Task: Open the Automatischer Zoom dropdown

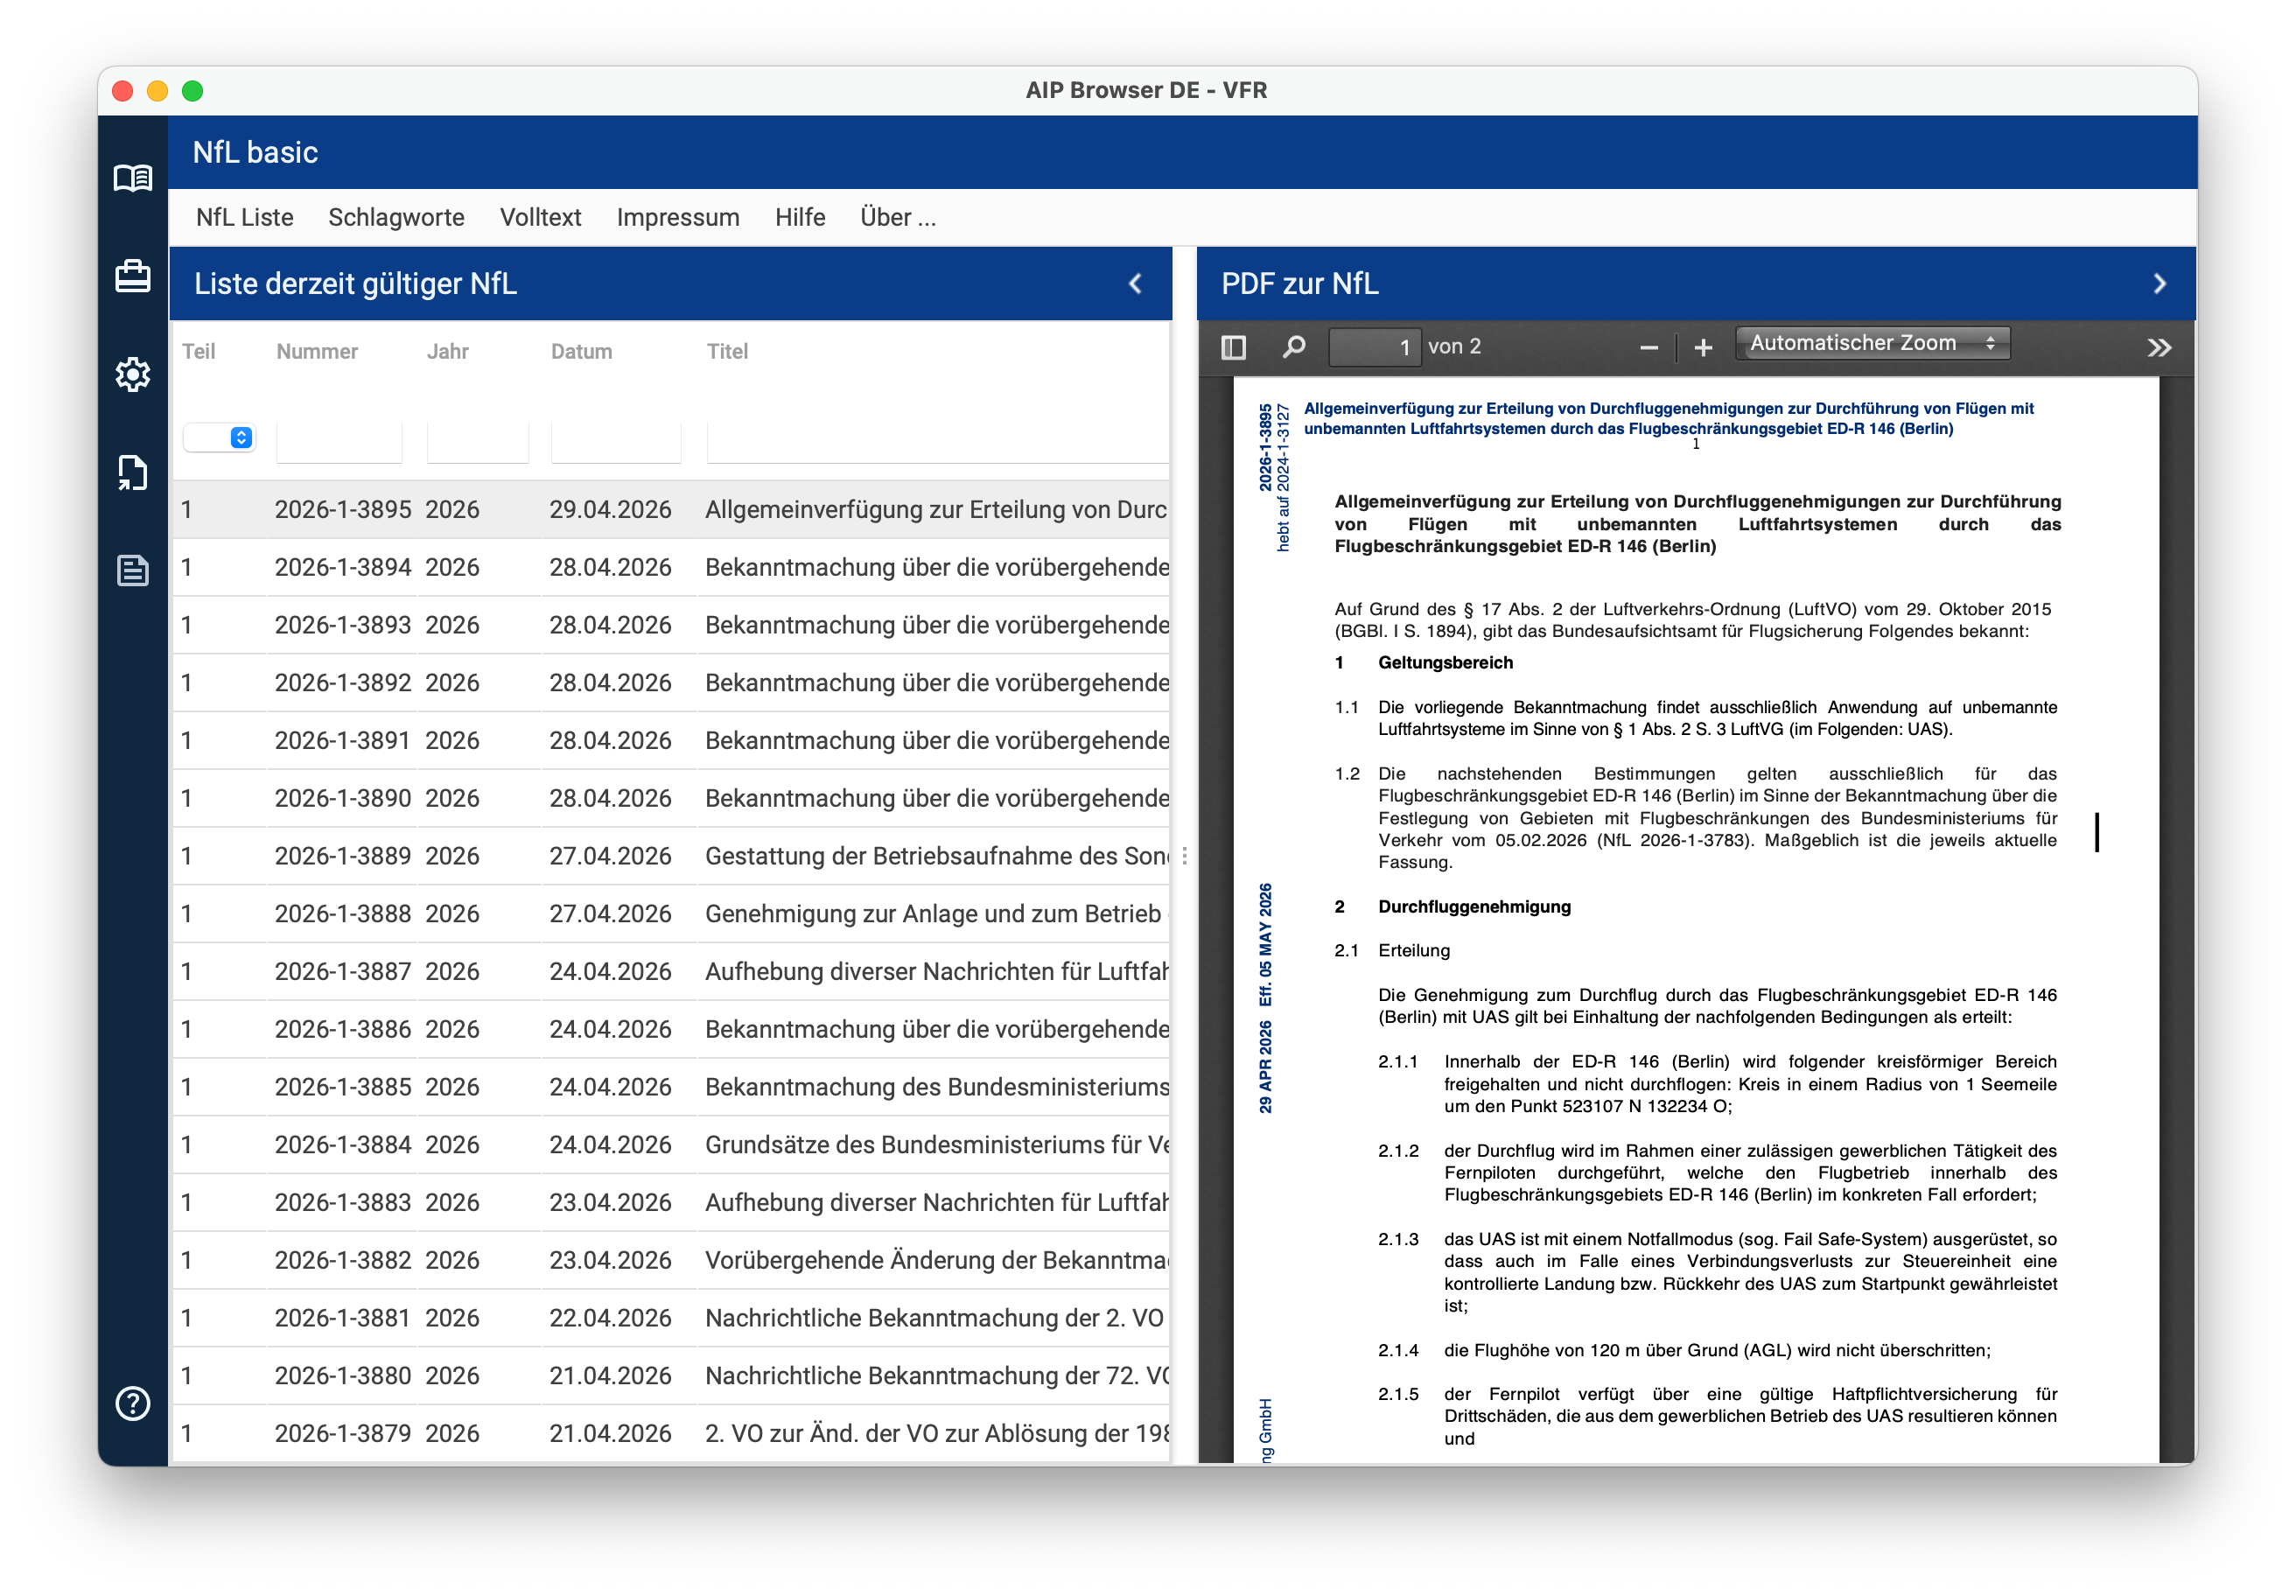Action: click(x=1873, y=343)
